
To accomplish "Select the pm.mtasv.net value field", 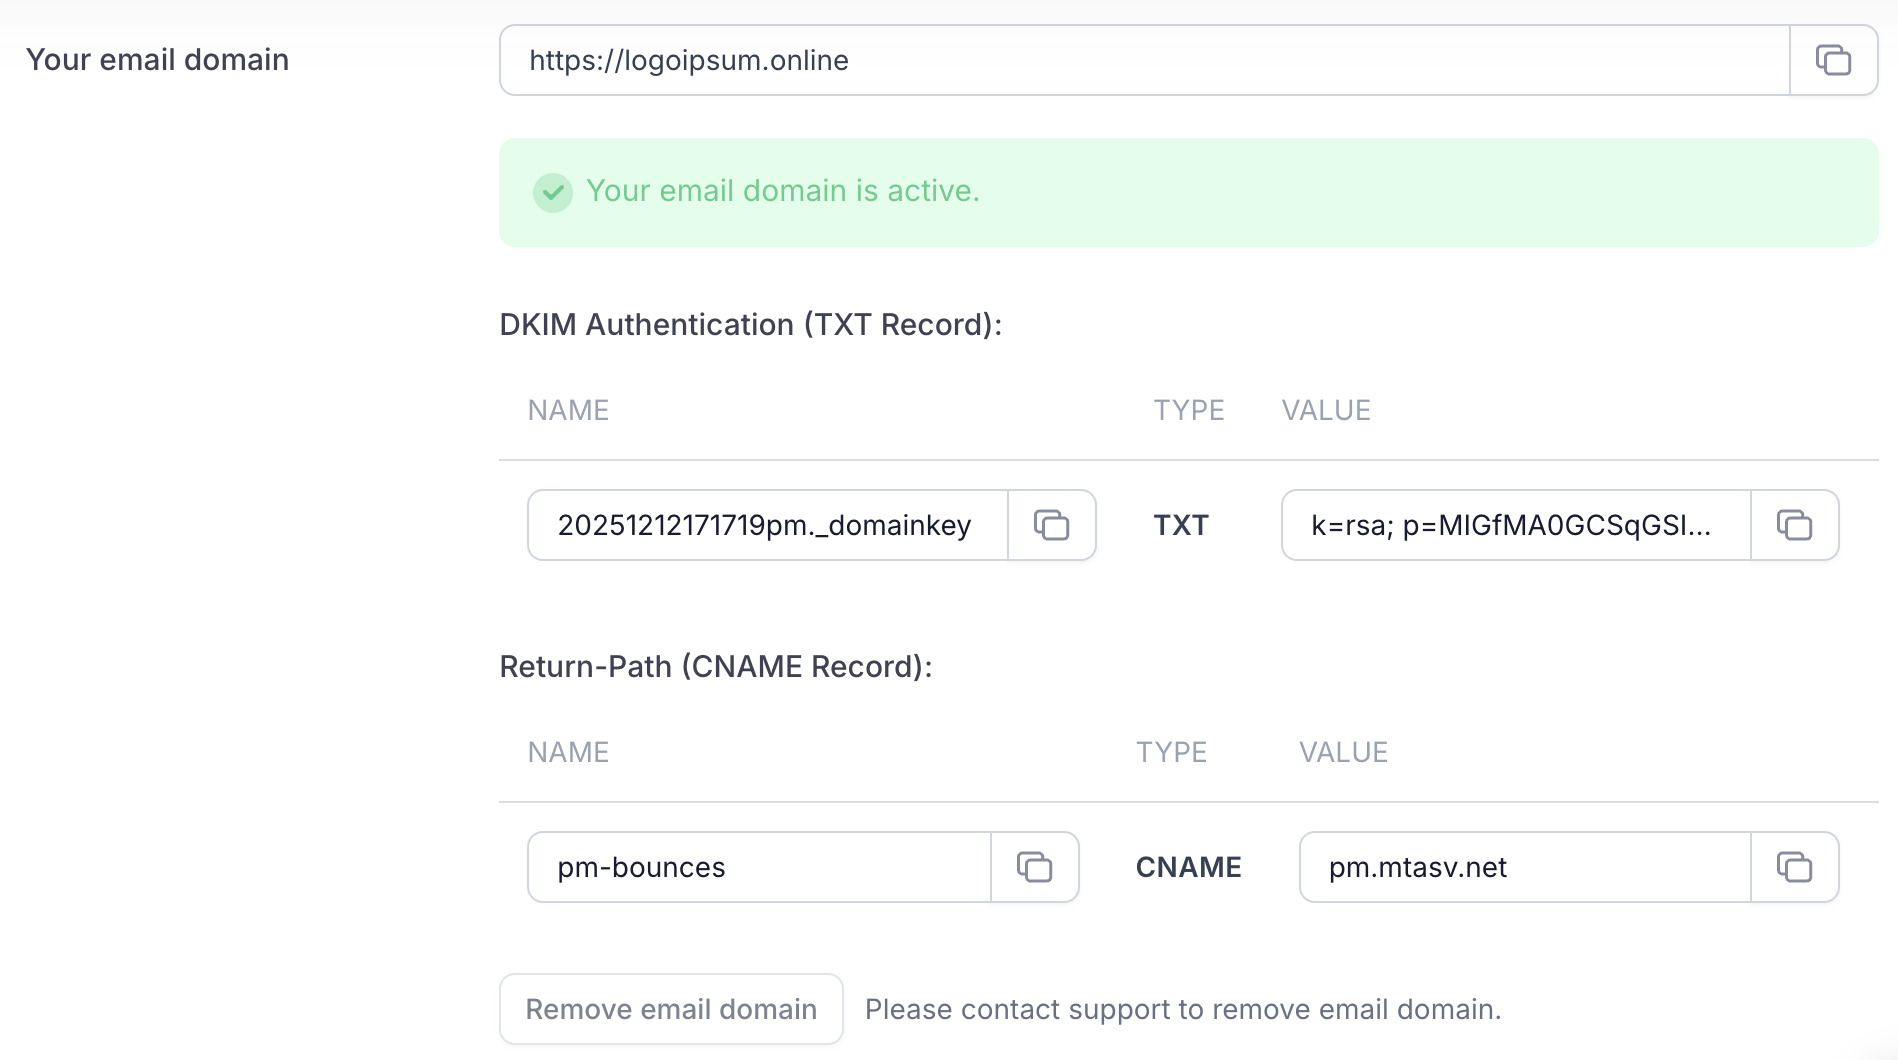I will pos(1524,867).
